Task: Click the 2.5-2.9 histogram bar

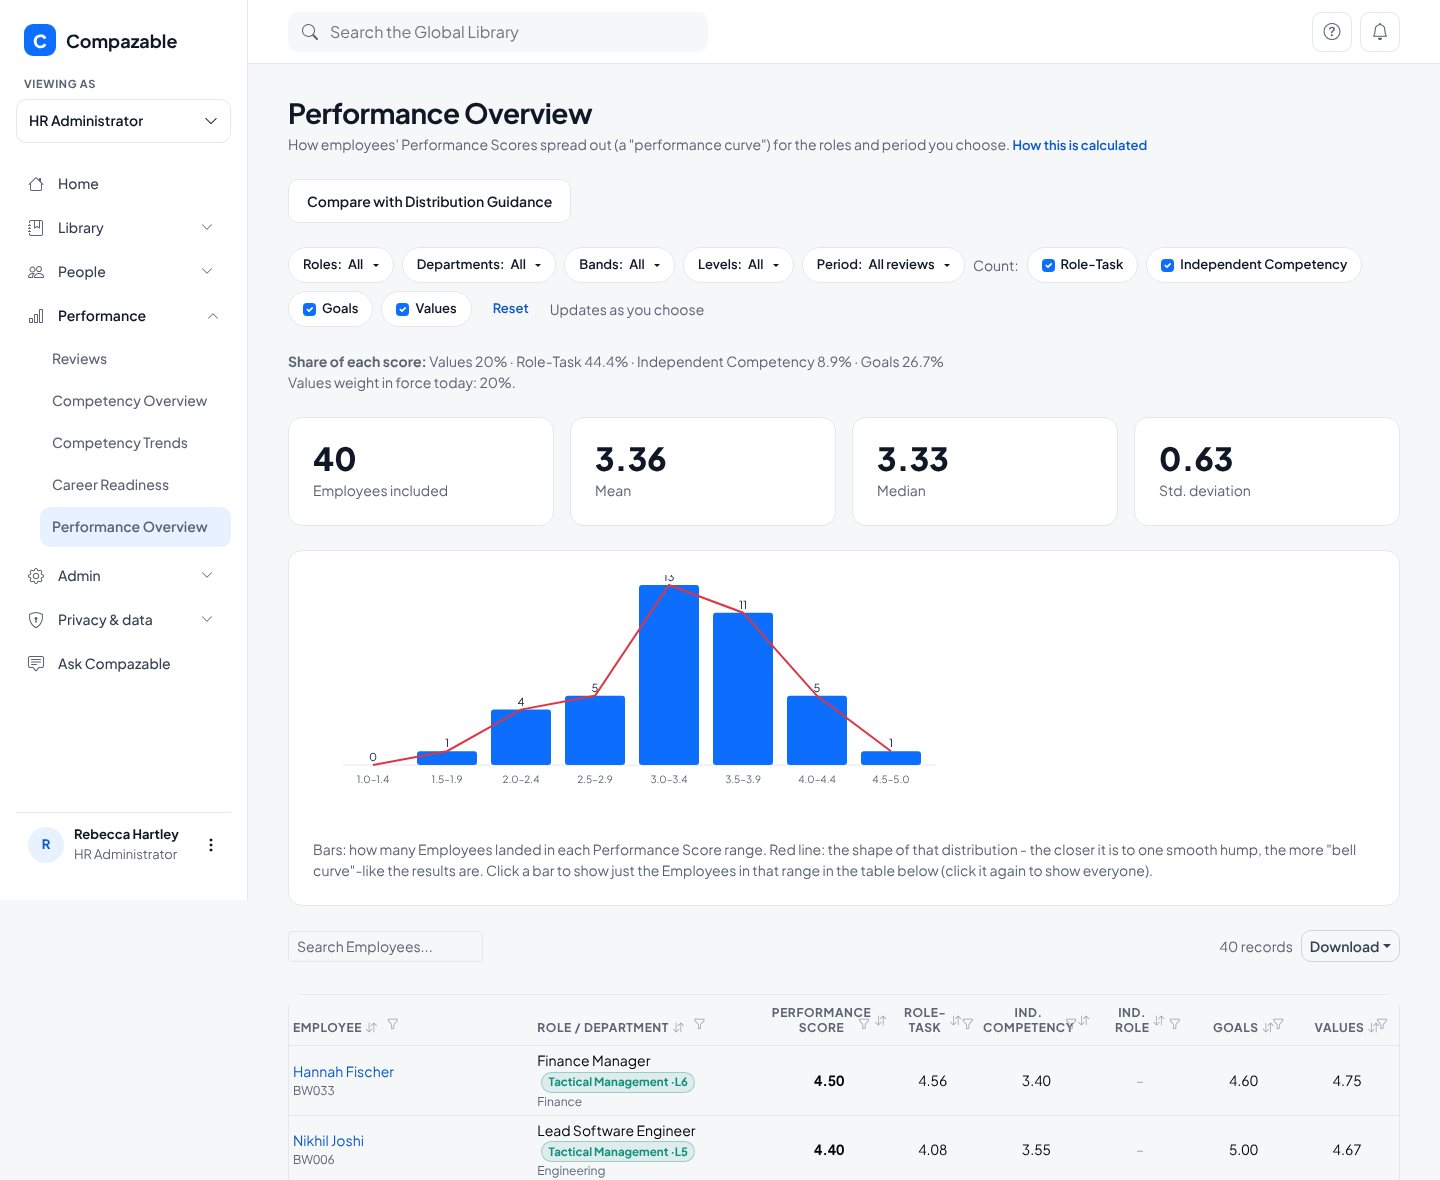Action: tap(595, 730)
